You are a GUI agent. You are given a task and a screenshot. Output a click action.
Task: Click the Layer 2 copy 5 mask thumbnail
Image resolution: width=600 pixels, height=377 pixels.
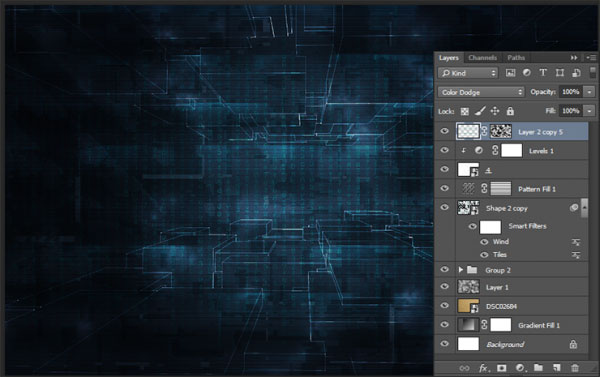coord(501,131)
